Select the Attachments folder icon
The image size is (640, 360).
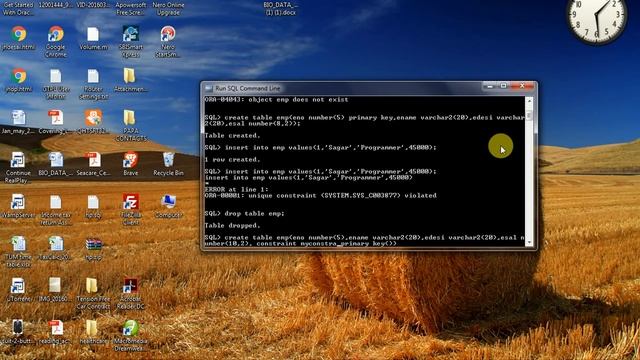point(130,76)
